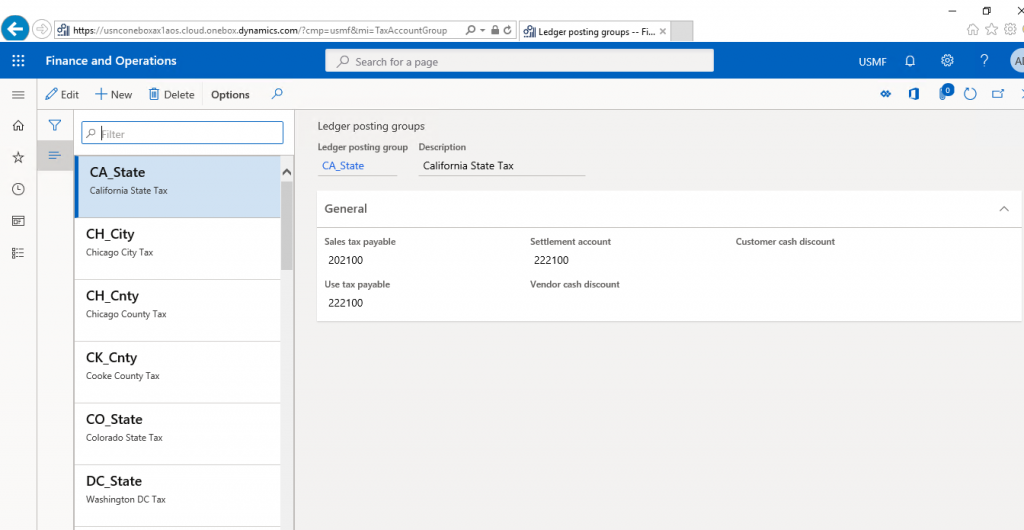Viewport: 1024px width, 530px height.
Task: Click the USMF company selector
Action: [x=872, y=61]
